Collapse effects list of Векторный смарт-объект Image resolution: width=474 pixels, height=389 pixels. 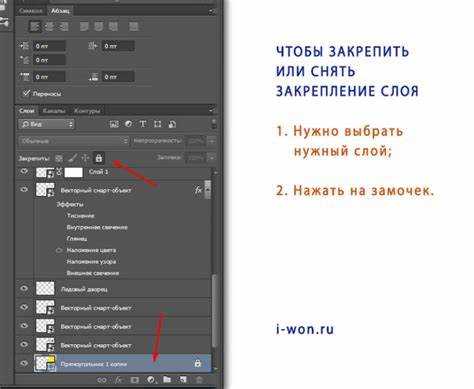208,190
